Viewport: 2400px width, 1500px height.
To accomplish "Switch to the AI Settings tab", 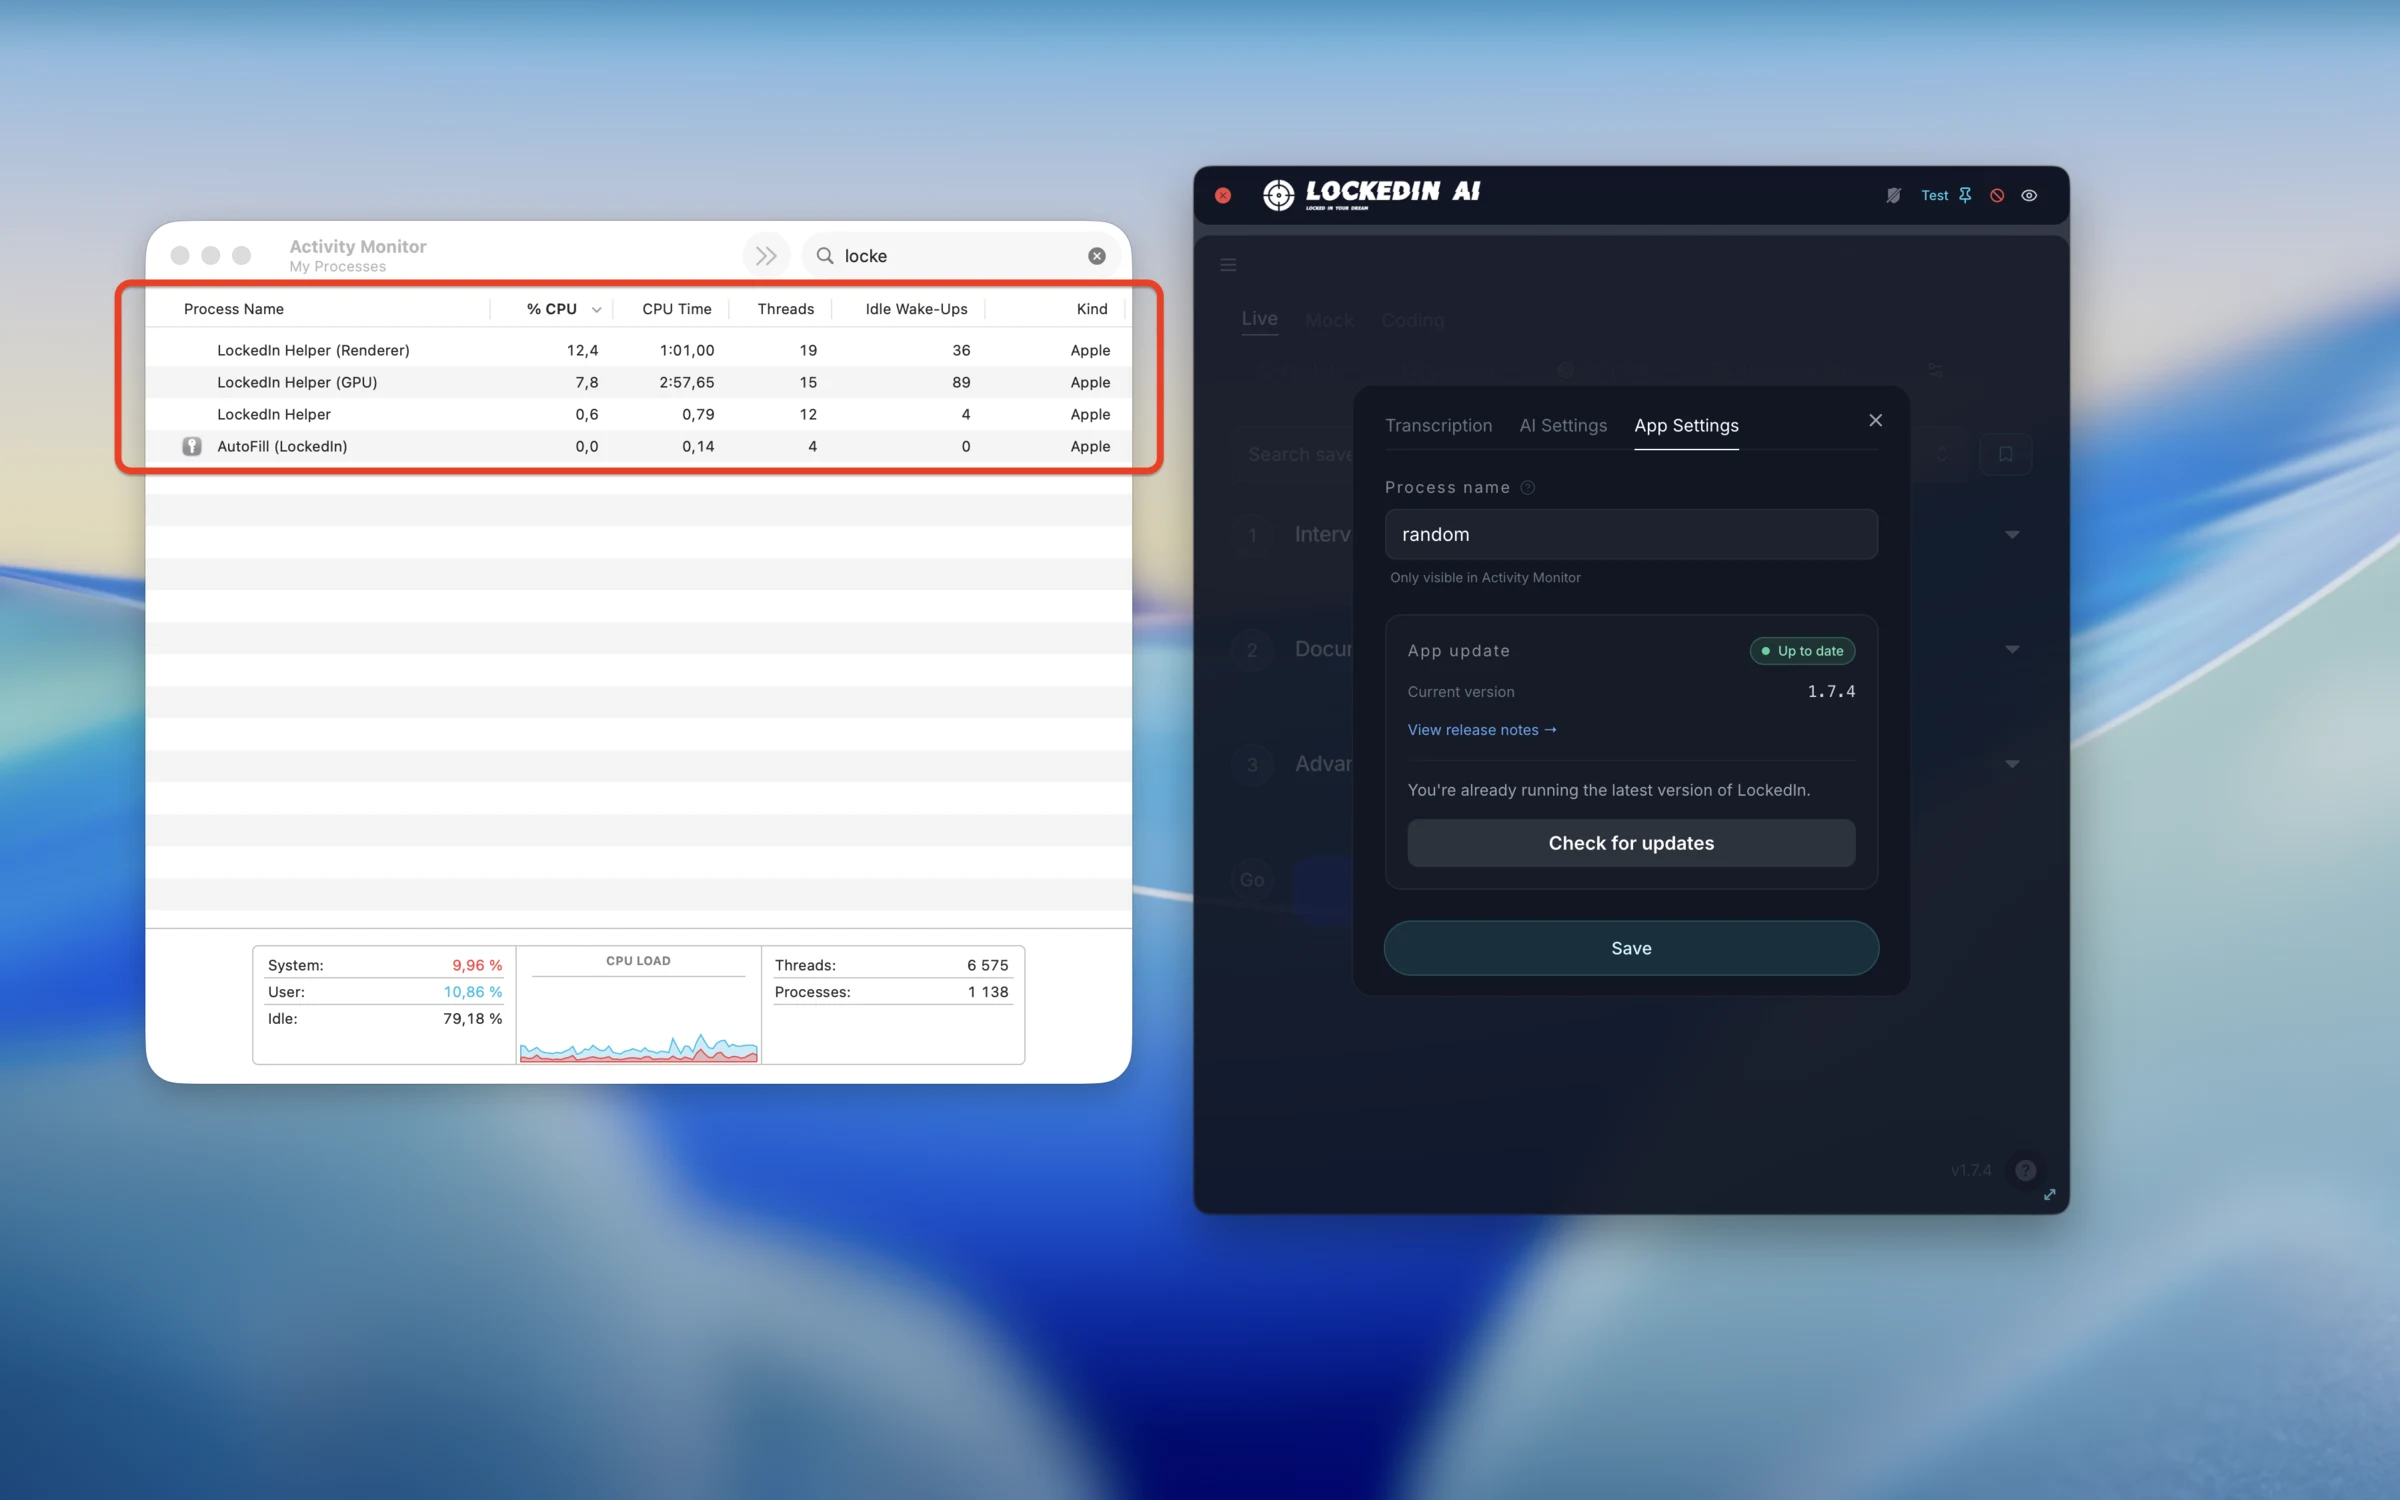I will 1563,426.
